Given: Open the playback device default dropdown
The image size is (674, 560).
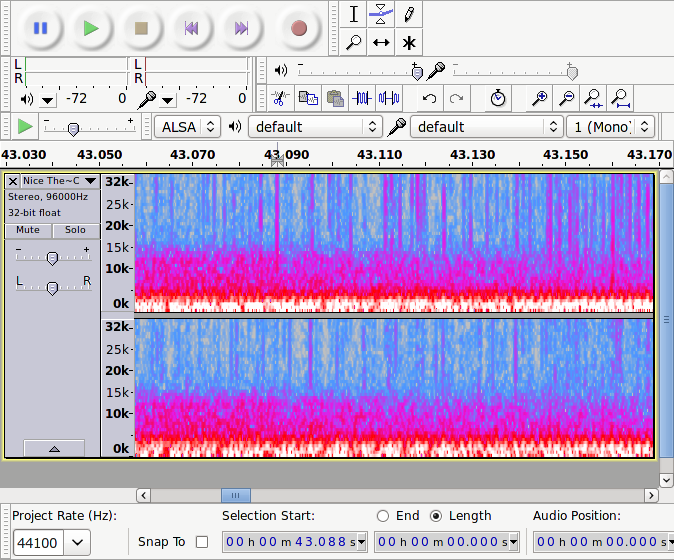Looking at the screenshot, I should [x=315, y=127].
